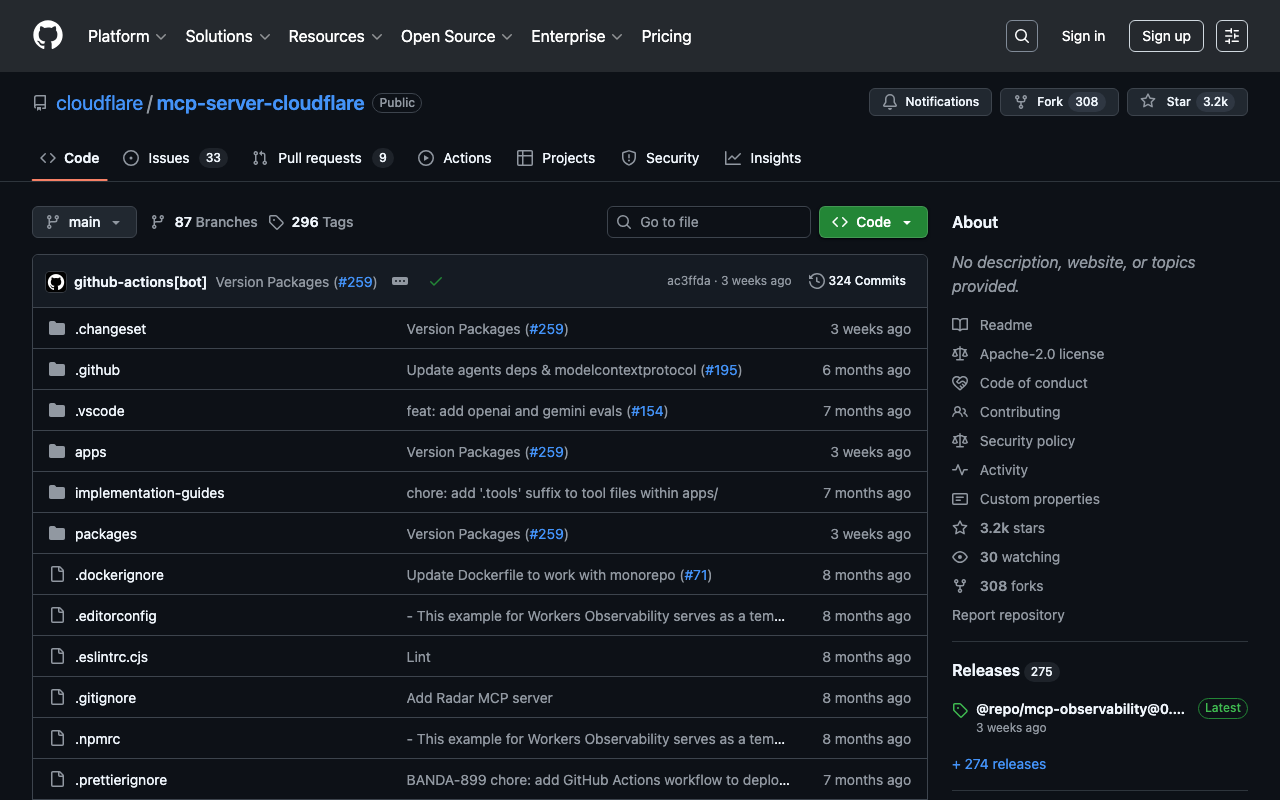Open the + 274 releases link
Viewport: 1280px width, 800px height.
[999, 764]
